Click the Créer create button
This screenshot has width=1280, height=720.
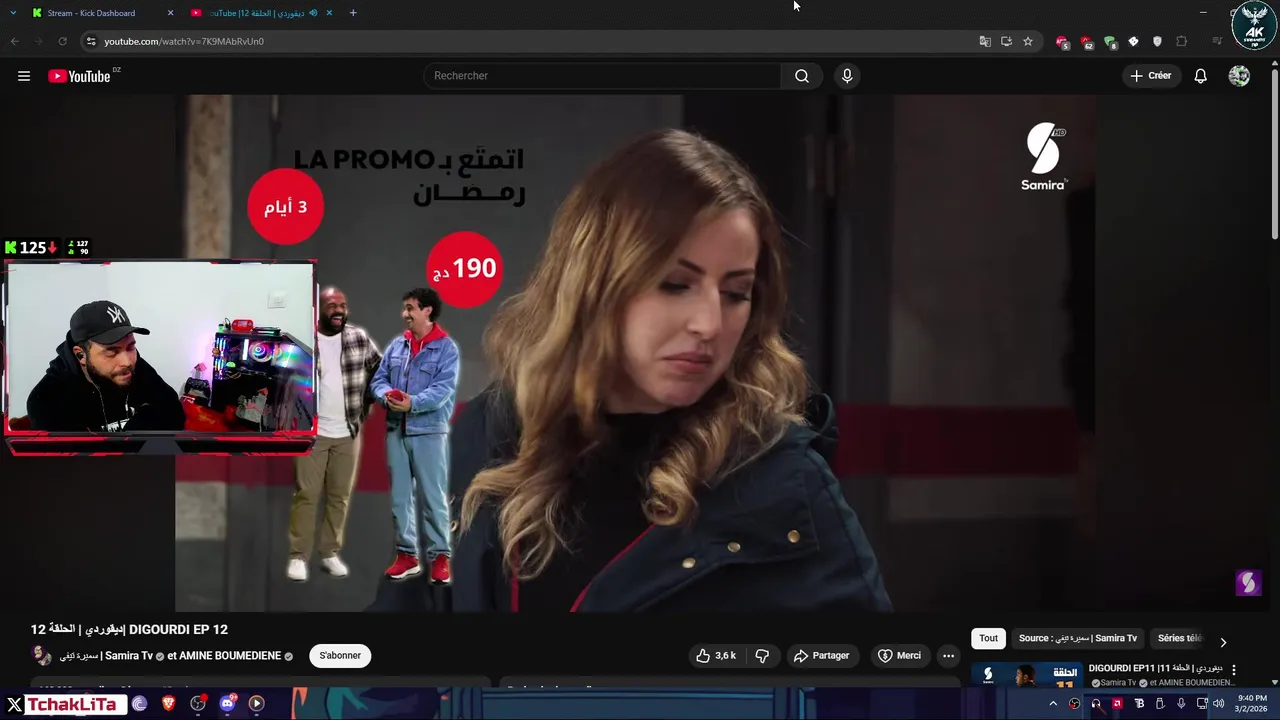[1150, 76]
